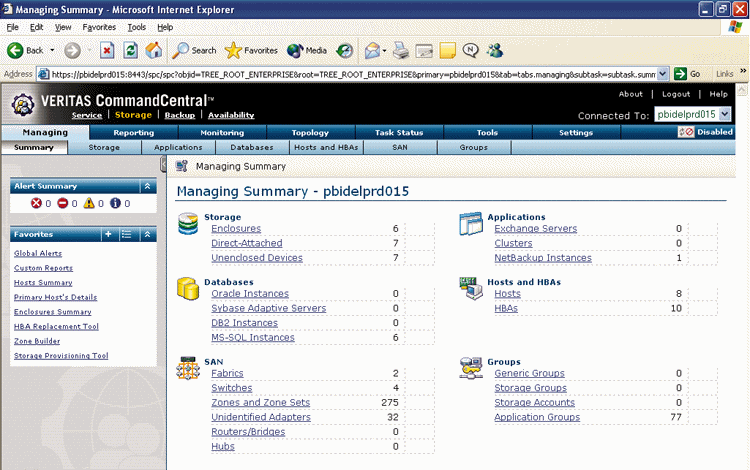Open the Tools menu in menu bar
This screenshot has width=750, height=470.
pos(136,27)
